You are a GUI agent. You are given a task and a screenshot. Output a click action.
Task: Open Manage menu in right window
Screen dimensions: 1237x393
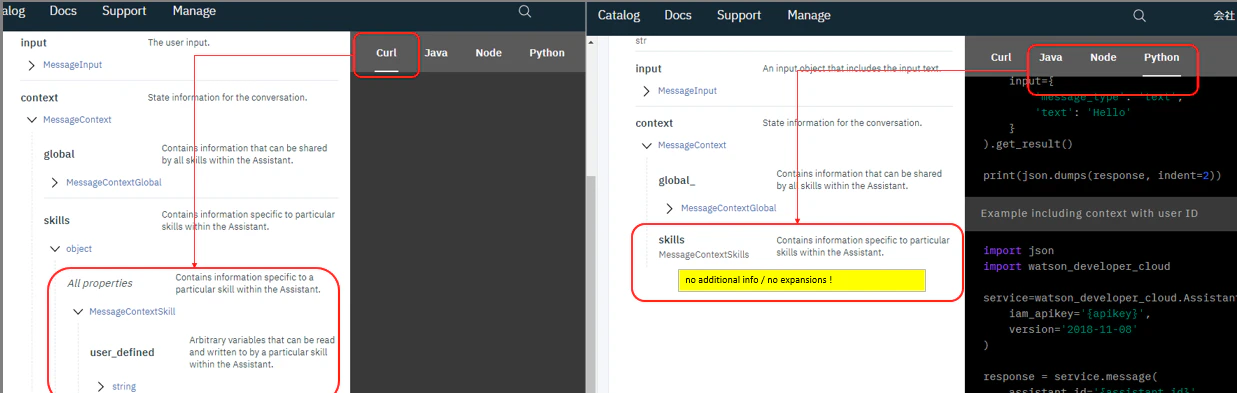(809, 15)
